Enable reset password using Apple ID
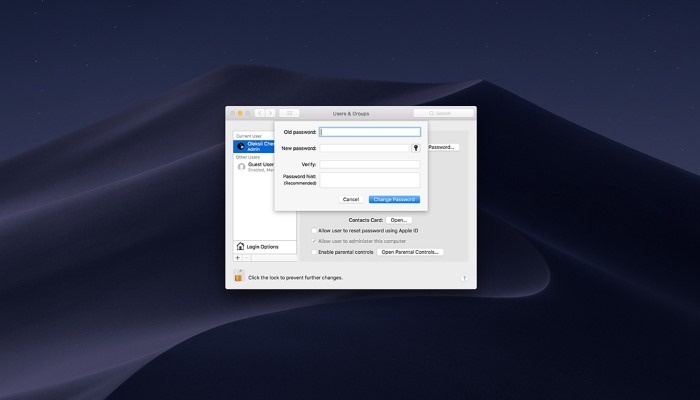This screenshot has width=700, height=400. pos(313,230)
